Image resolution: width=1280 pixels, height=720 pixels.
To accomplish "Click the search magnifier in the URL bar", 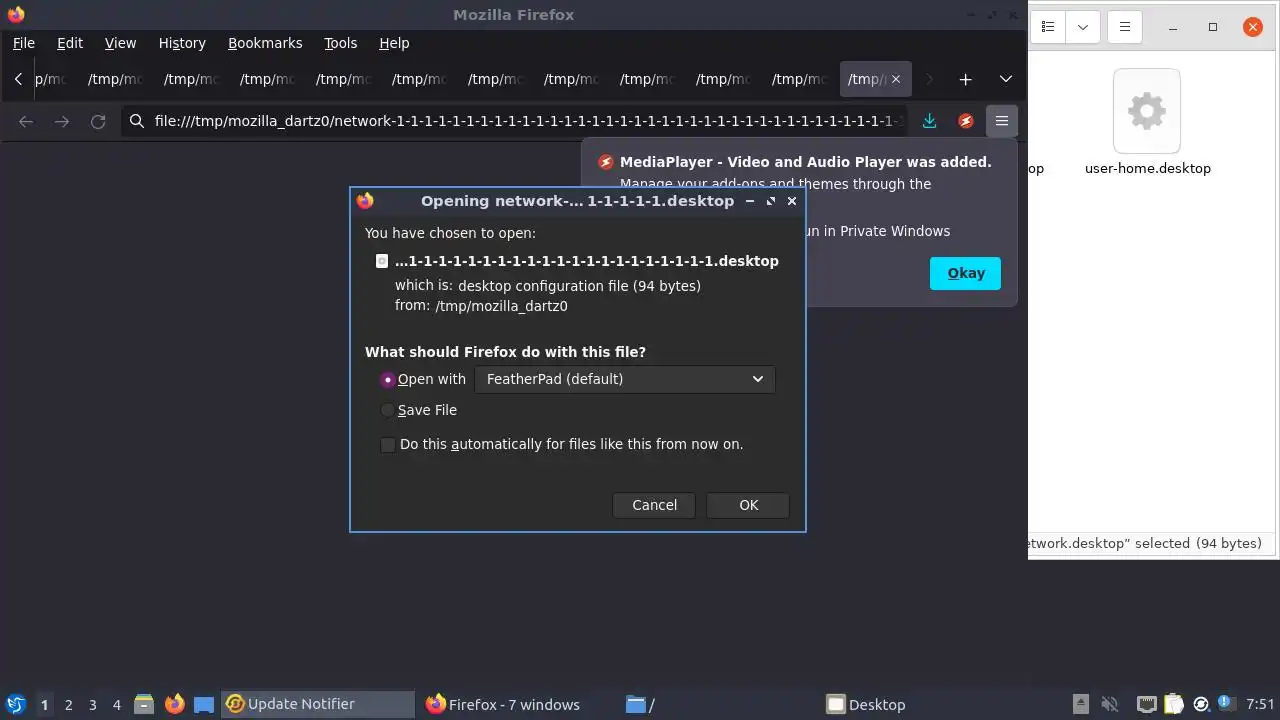I will tap(137, 121).
